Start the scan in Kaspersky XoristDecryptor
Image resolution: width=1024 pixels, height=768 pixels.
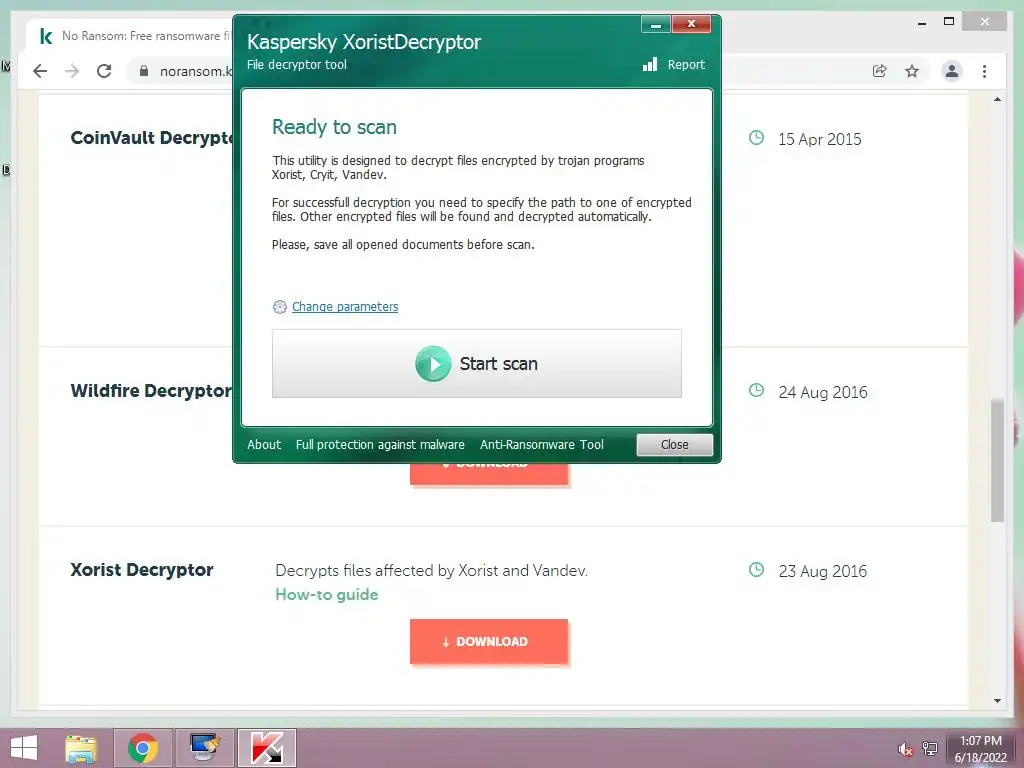click(x=477, y=364)
